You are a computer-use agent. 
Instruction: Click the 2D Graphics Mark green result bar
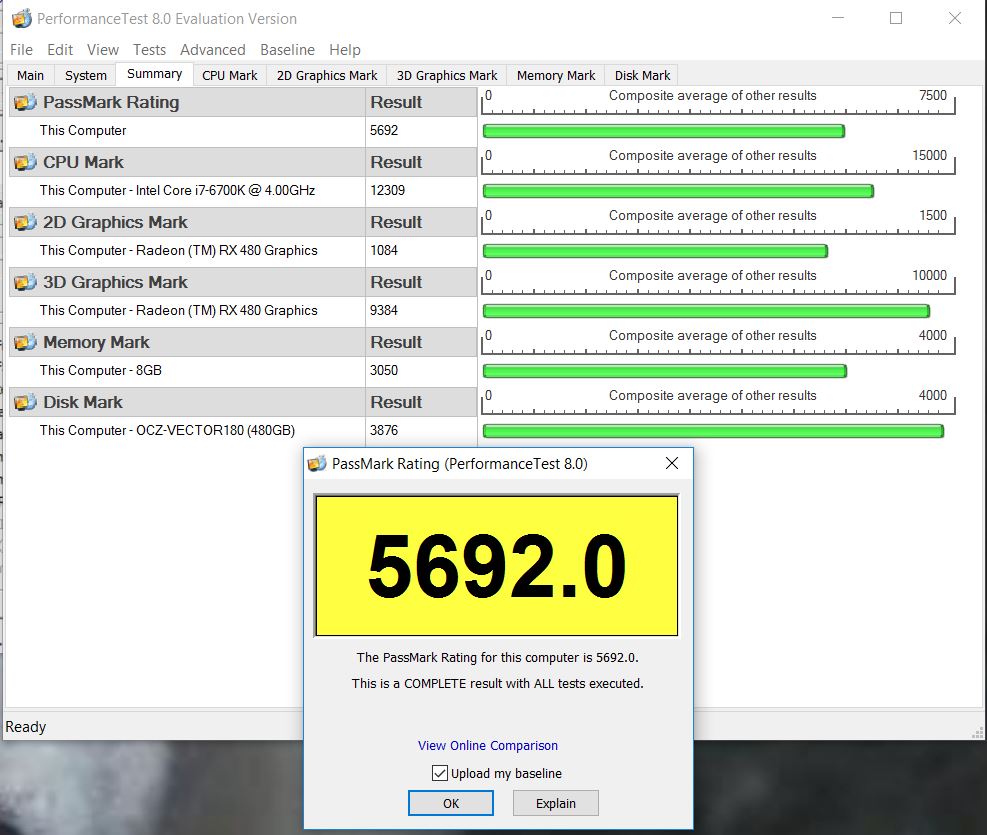point(655,251)
